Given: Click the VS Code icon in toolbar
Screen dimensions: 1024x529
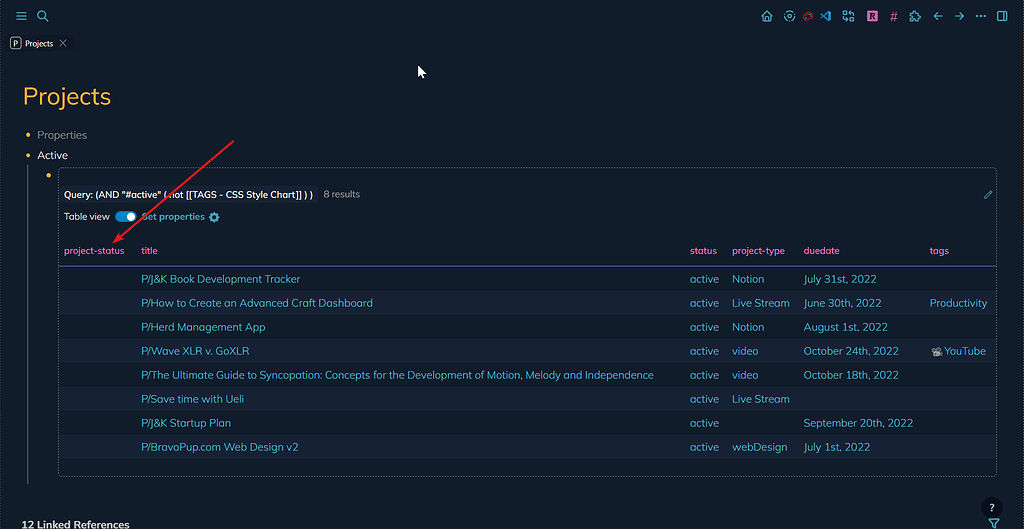Looking at the screenshot, I should [x=826, y=16].
